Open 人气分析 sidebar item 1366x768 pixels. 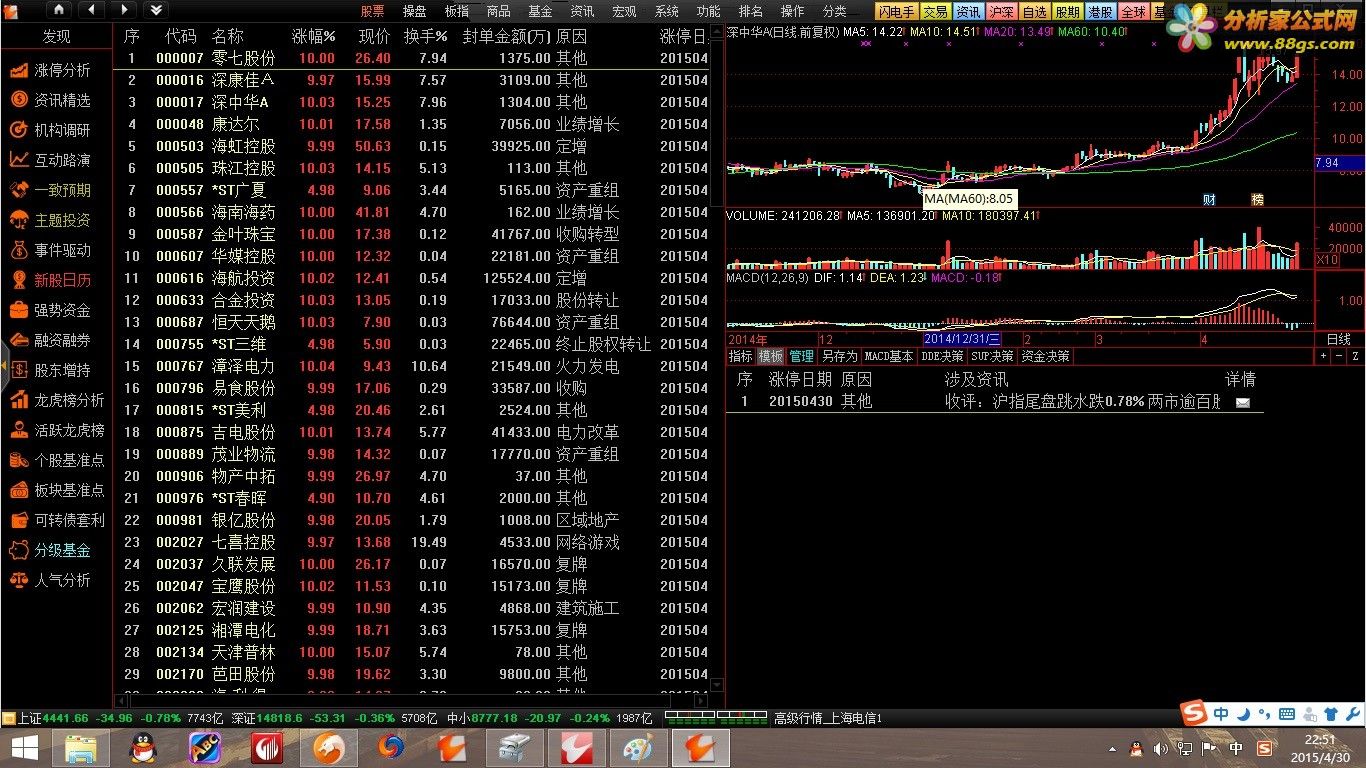coord(50,580)
